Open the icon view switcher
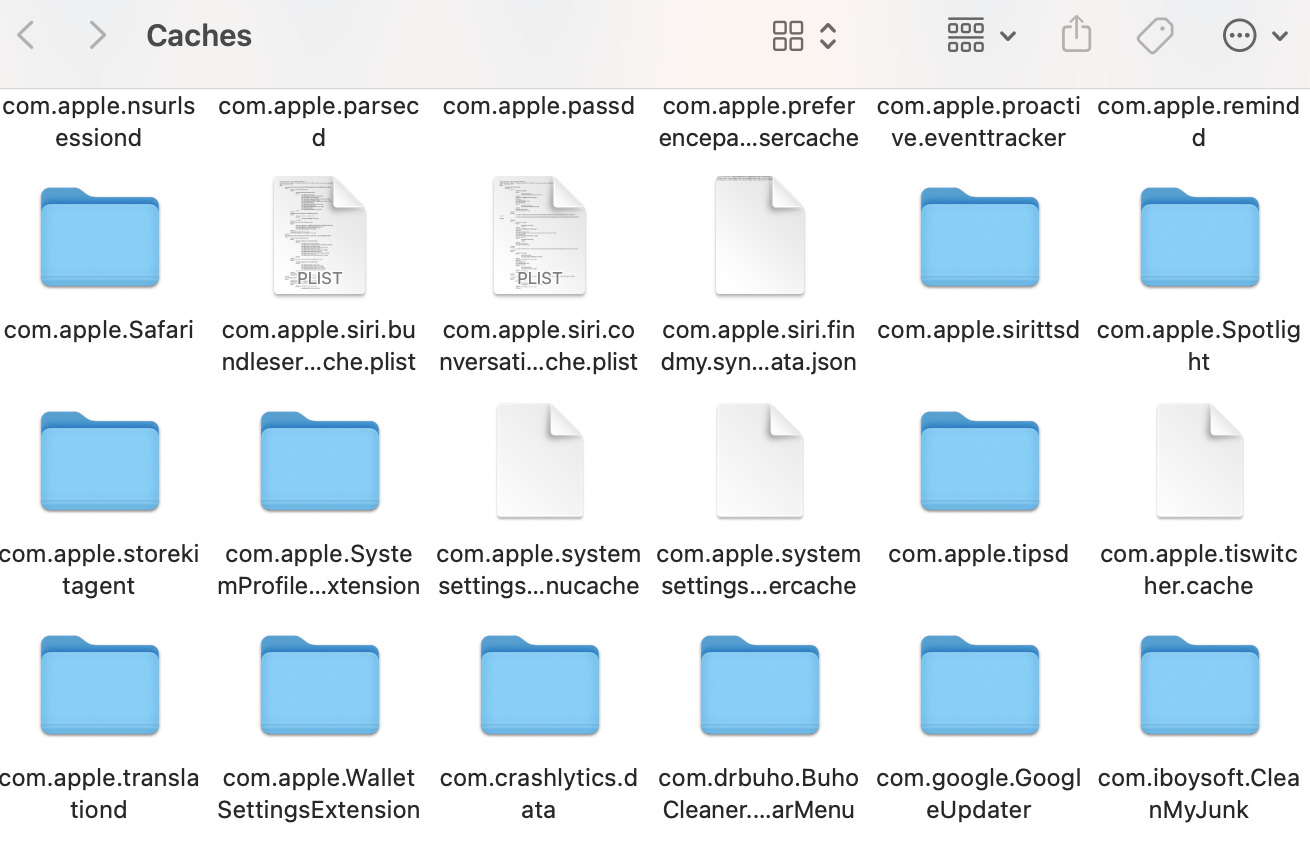 pyautogui.click(x=804, y=36)
